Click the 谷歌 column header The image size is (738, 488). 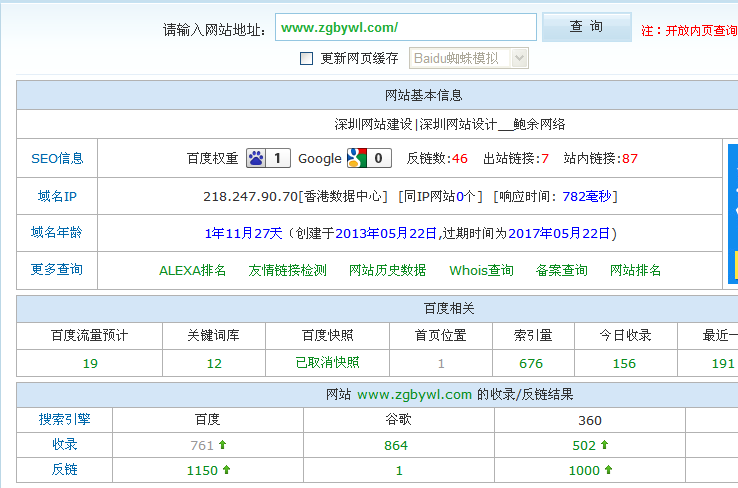[398, 419]
